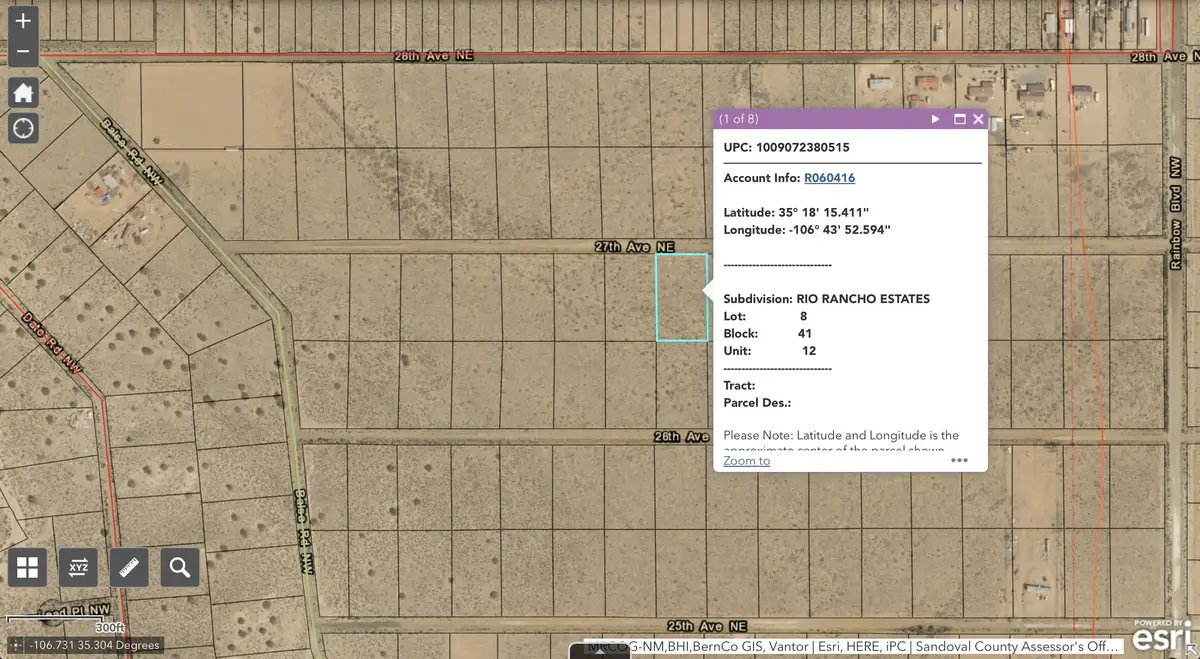Viewport: 1200px width, 659px height.
Task: Click the (1 of 8) popup counter
Action: coord(739,119)
